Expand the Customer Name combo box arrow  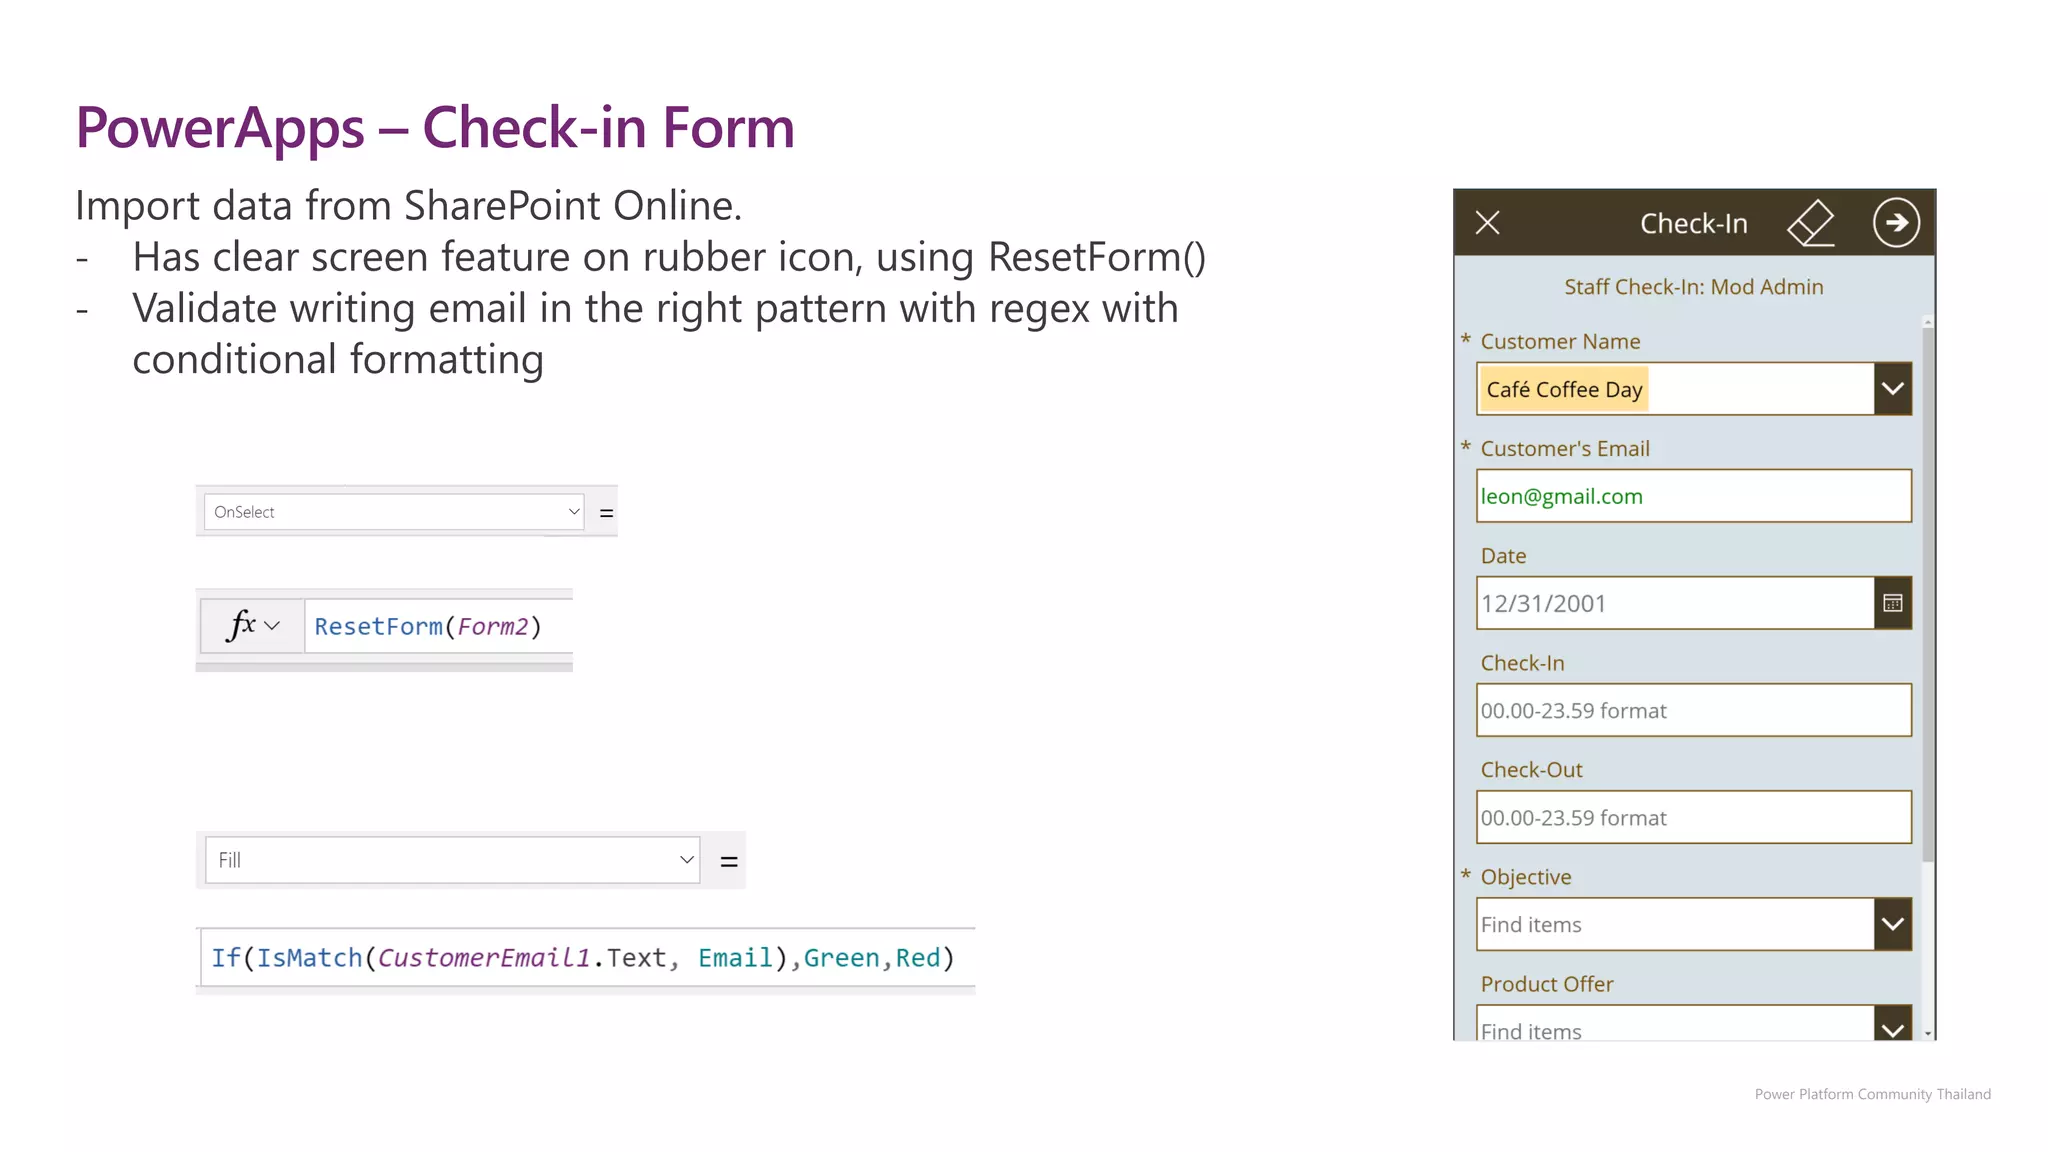click(x=1892, y=389)
